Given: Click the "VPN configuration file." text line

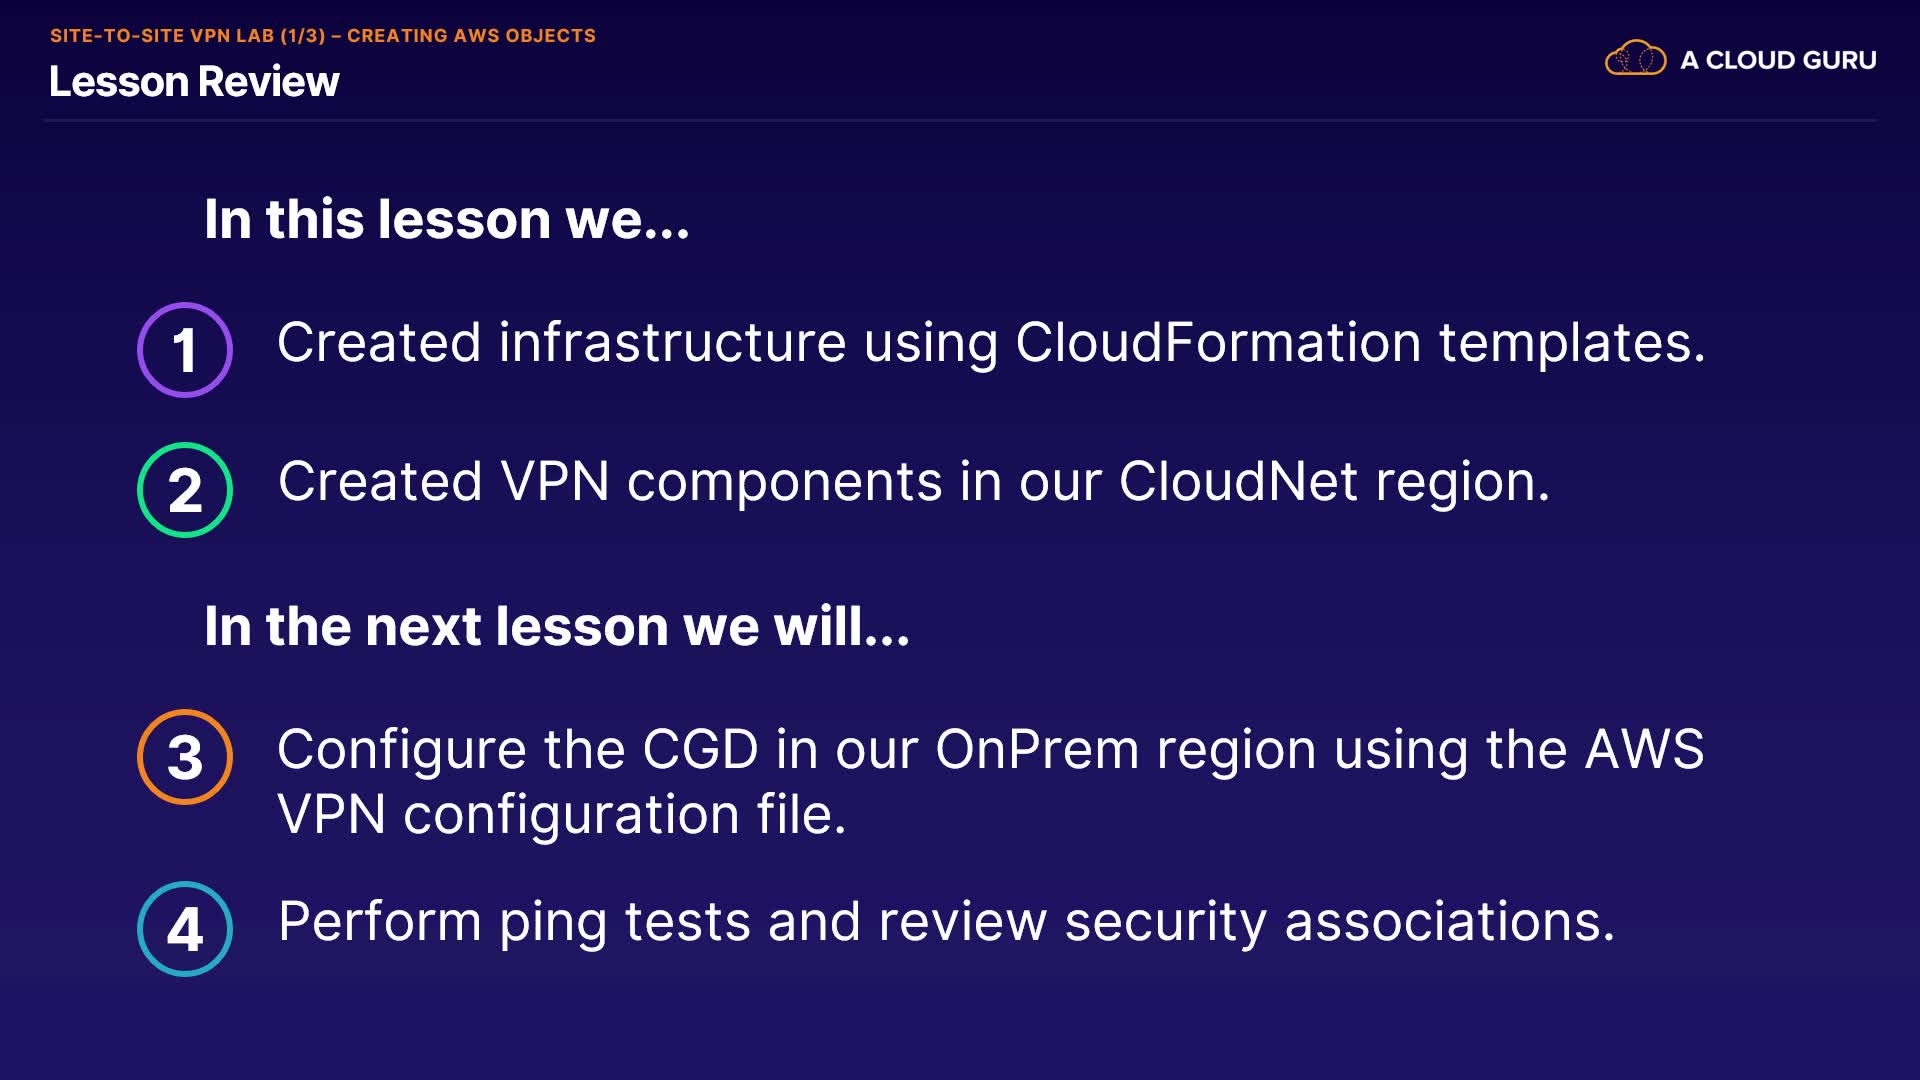Looking at the screenshot, I should pyautogui.click(x=561, y=814).
